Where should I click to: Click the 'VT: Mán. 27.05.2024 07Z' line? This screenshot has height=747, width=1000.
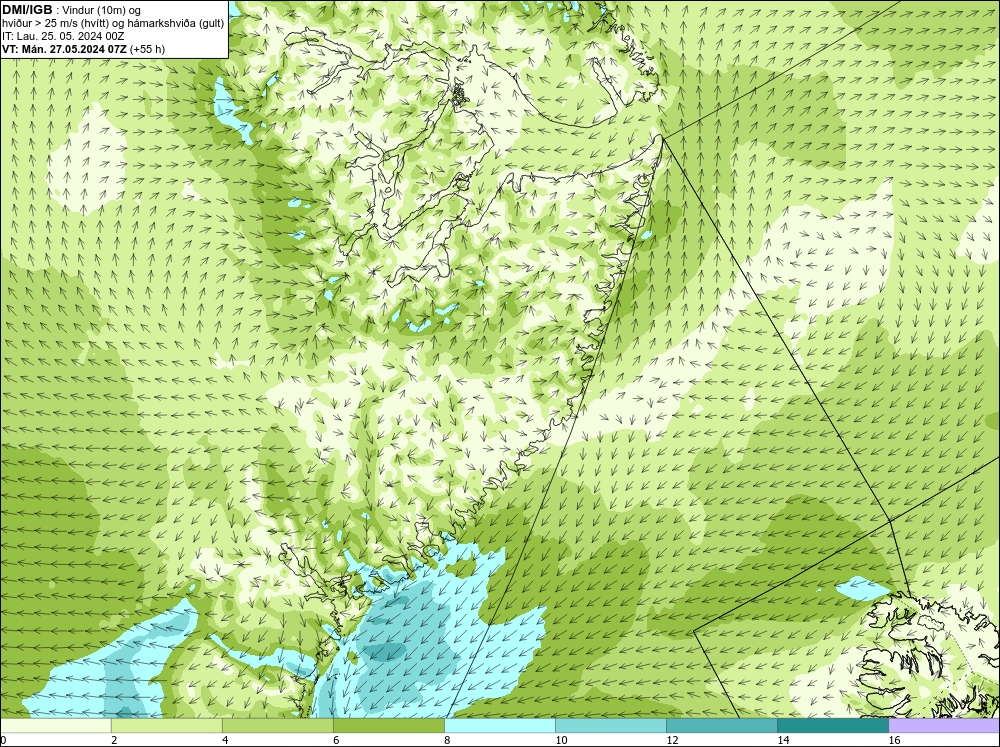pyautogui.click(x=65, y=49)
